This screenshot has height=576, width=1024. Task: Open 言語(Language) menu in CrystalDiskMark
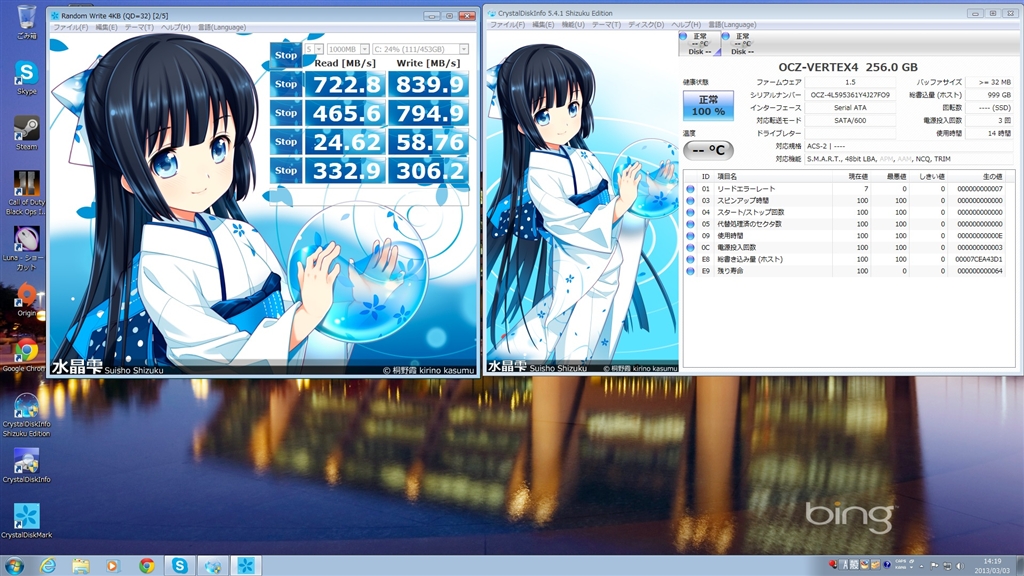coord(222,27)
